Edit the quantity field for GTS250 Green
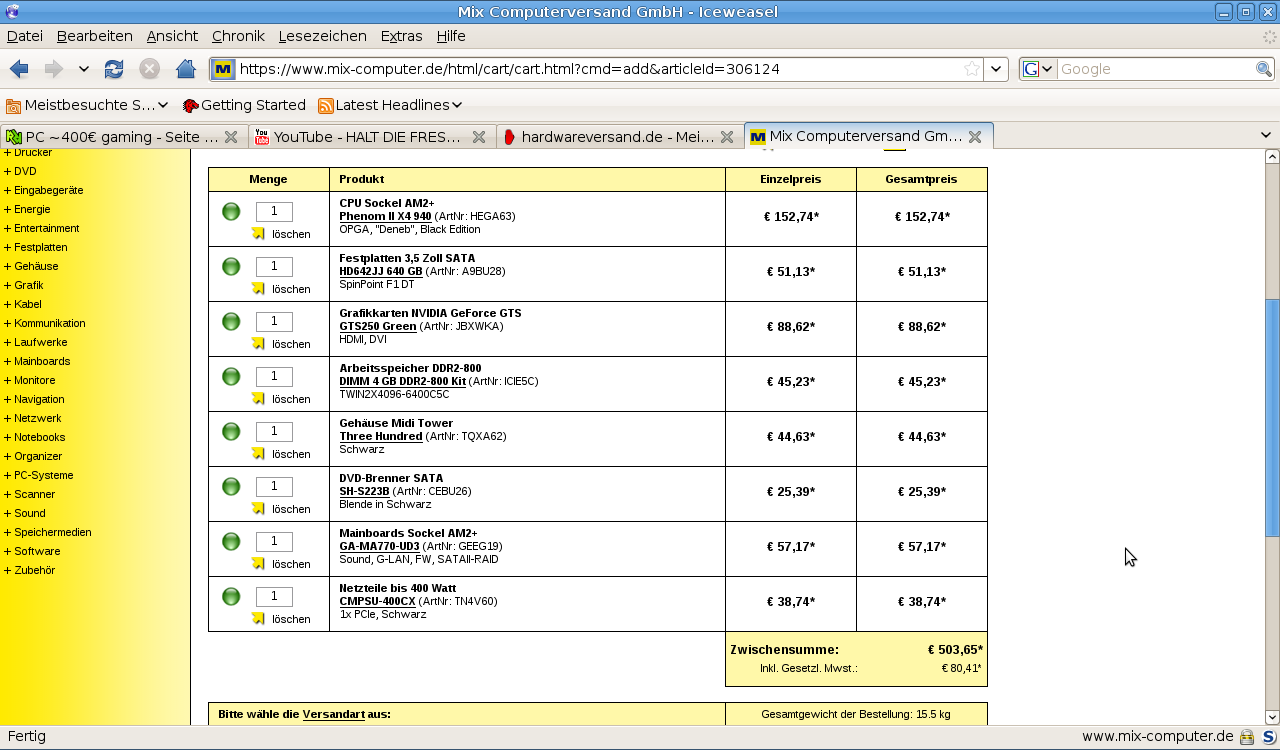The image size is (1280, 750). pos(274,321)
